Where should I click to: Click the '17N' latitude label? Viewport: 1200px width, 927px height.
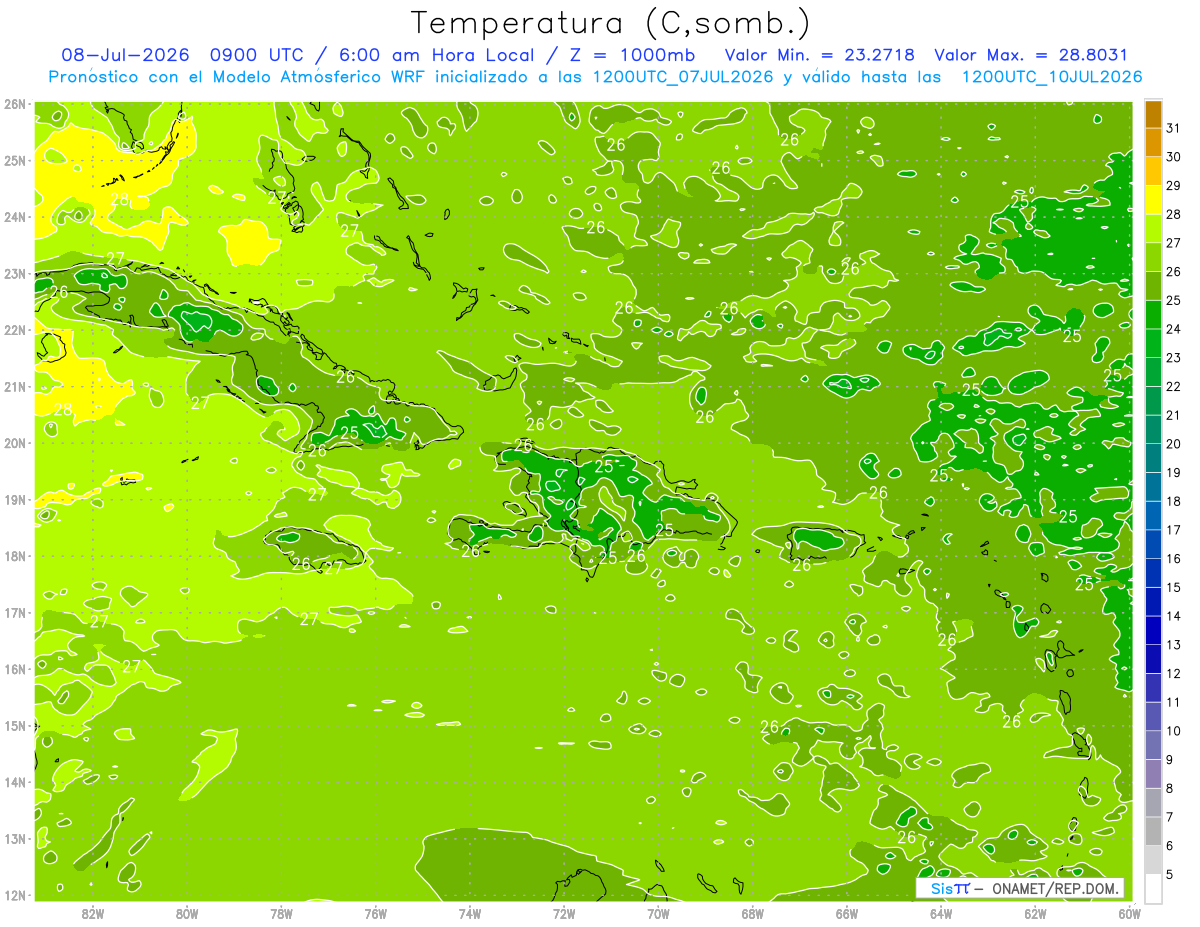pyautogui.click(x=14, y=612)
